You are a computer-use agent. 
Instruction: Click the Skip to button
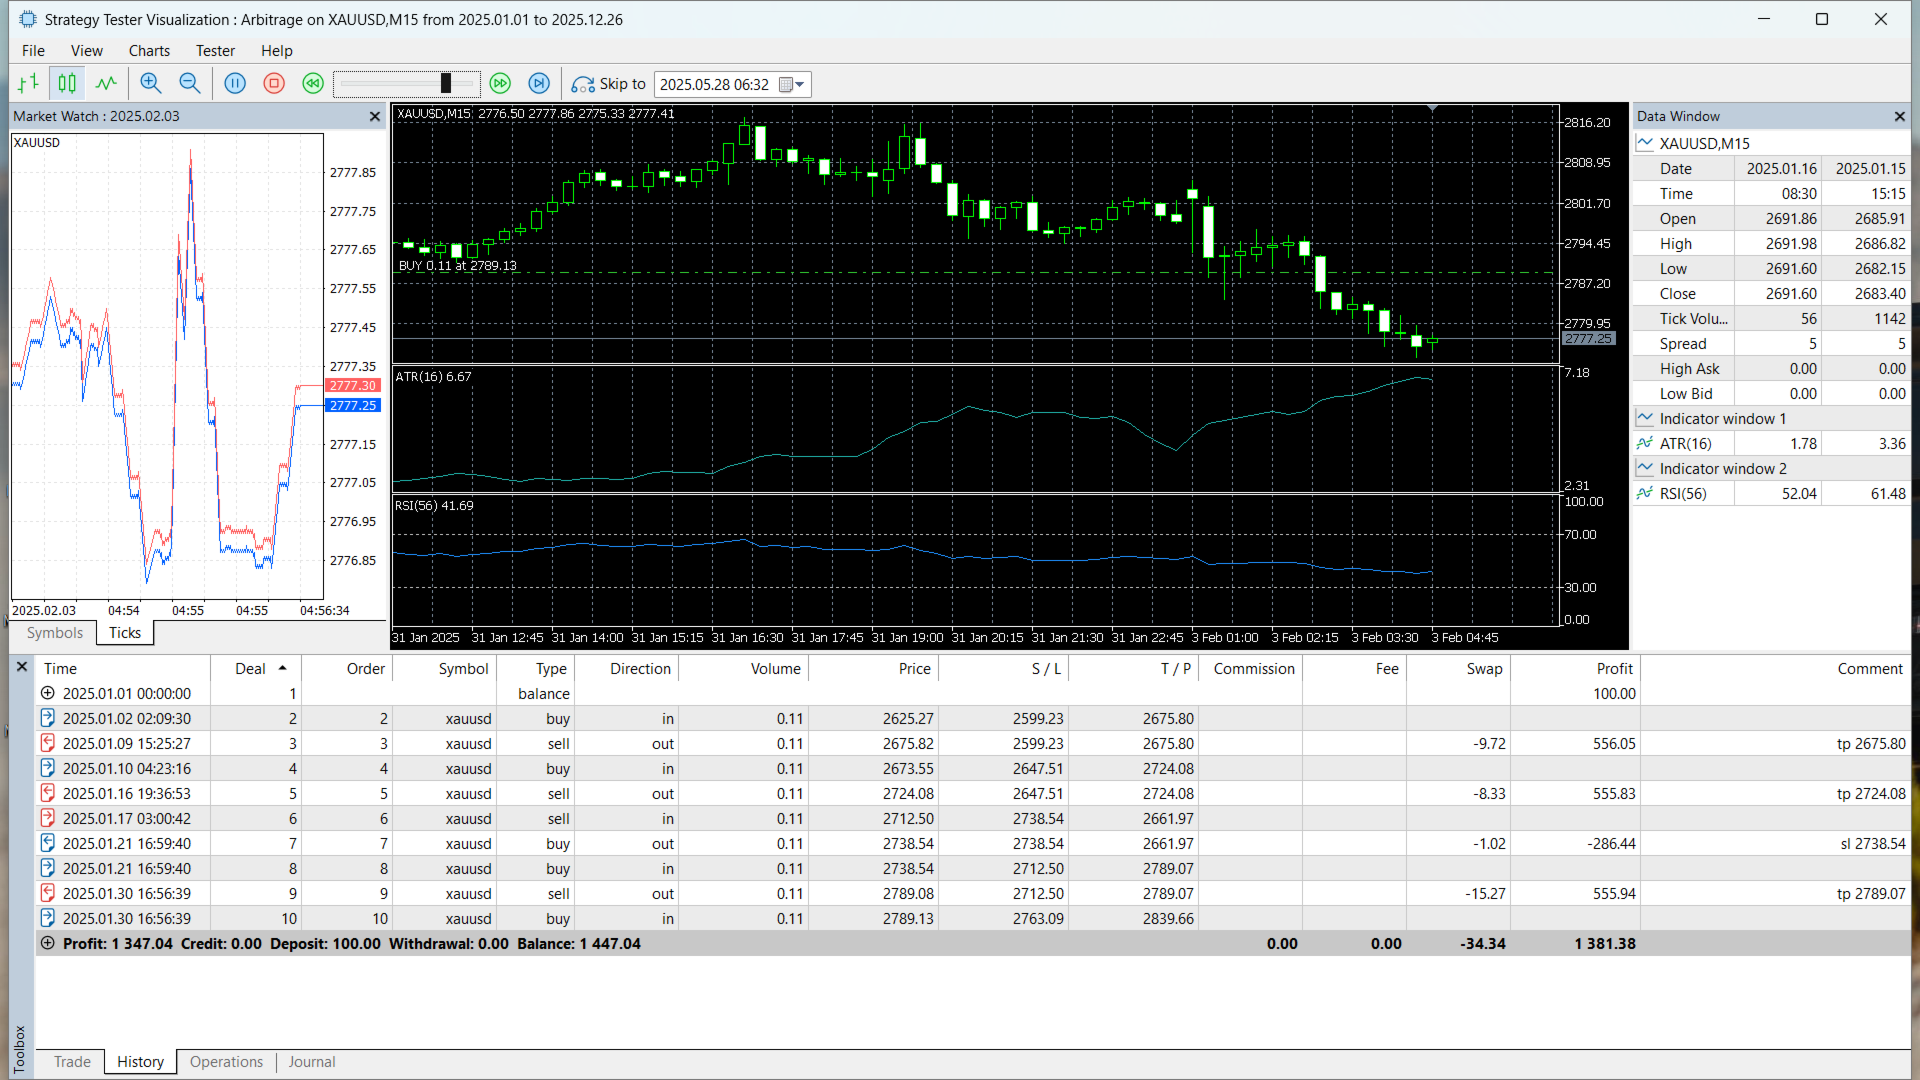(608, 84)
